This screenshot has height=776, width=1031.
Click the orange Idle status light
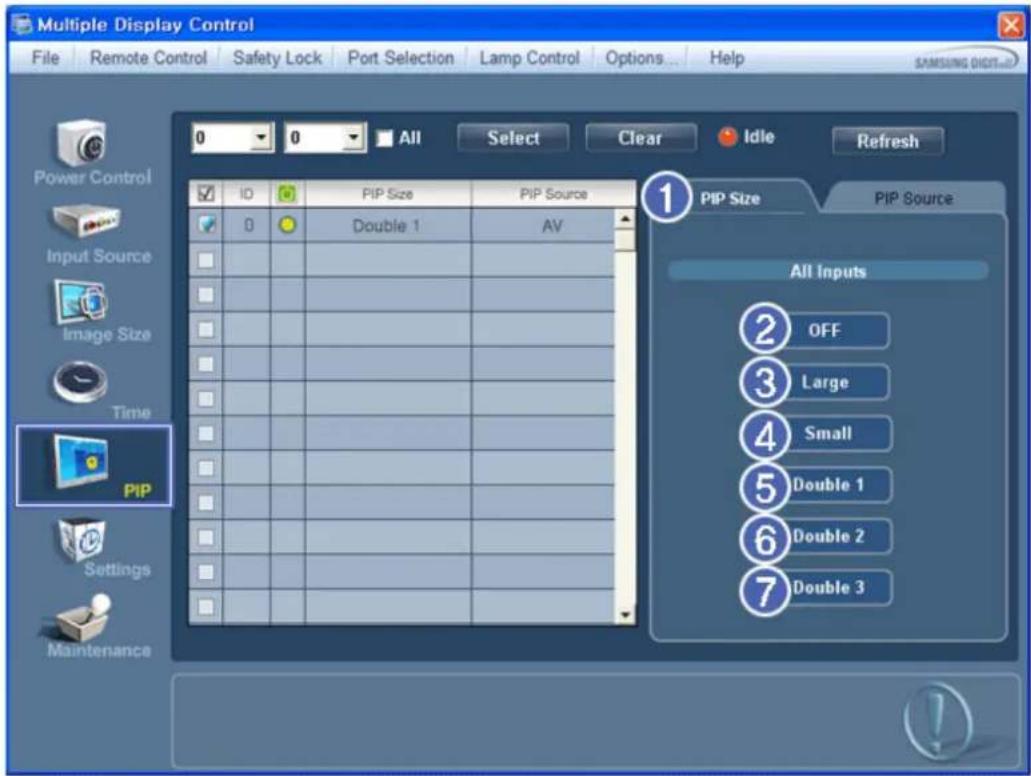727,137
